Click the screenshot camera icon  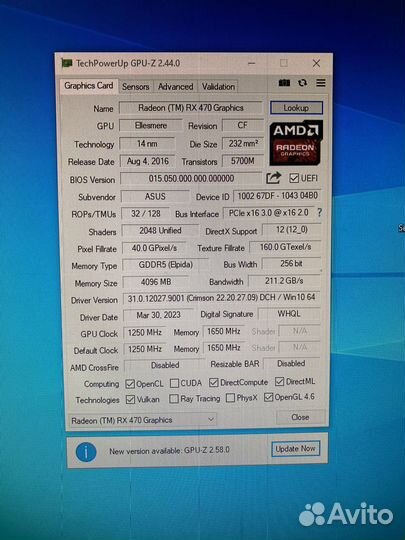coord(284,83)
